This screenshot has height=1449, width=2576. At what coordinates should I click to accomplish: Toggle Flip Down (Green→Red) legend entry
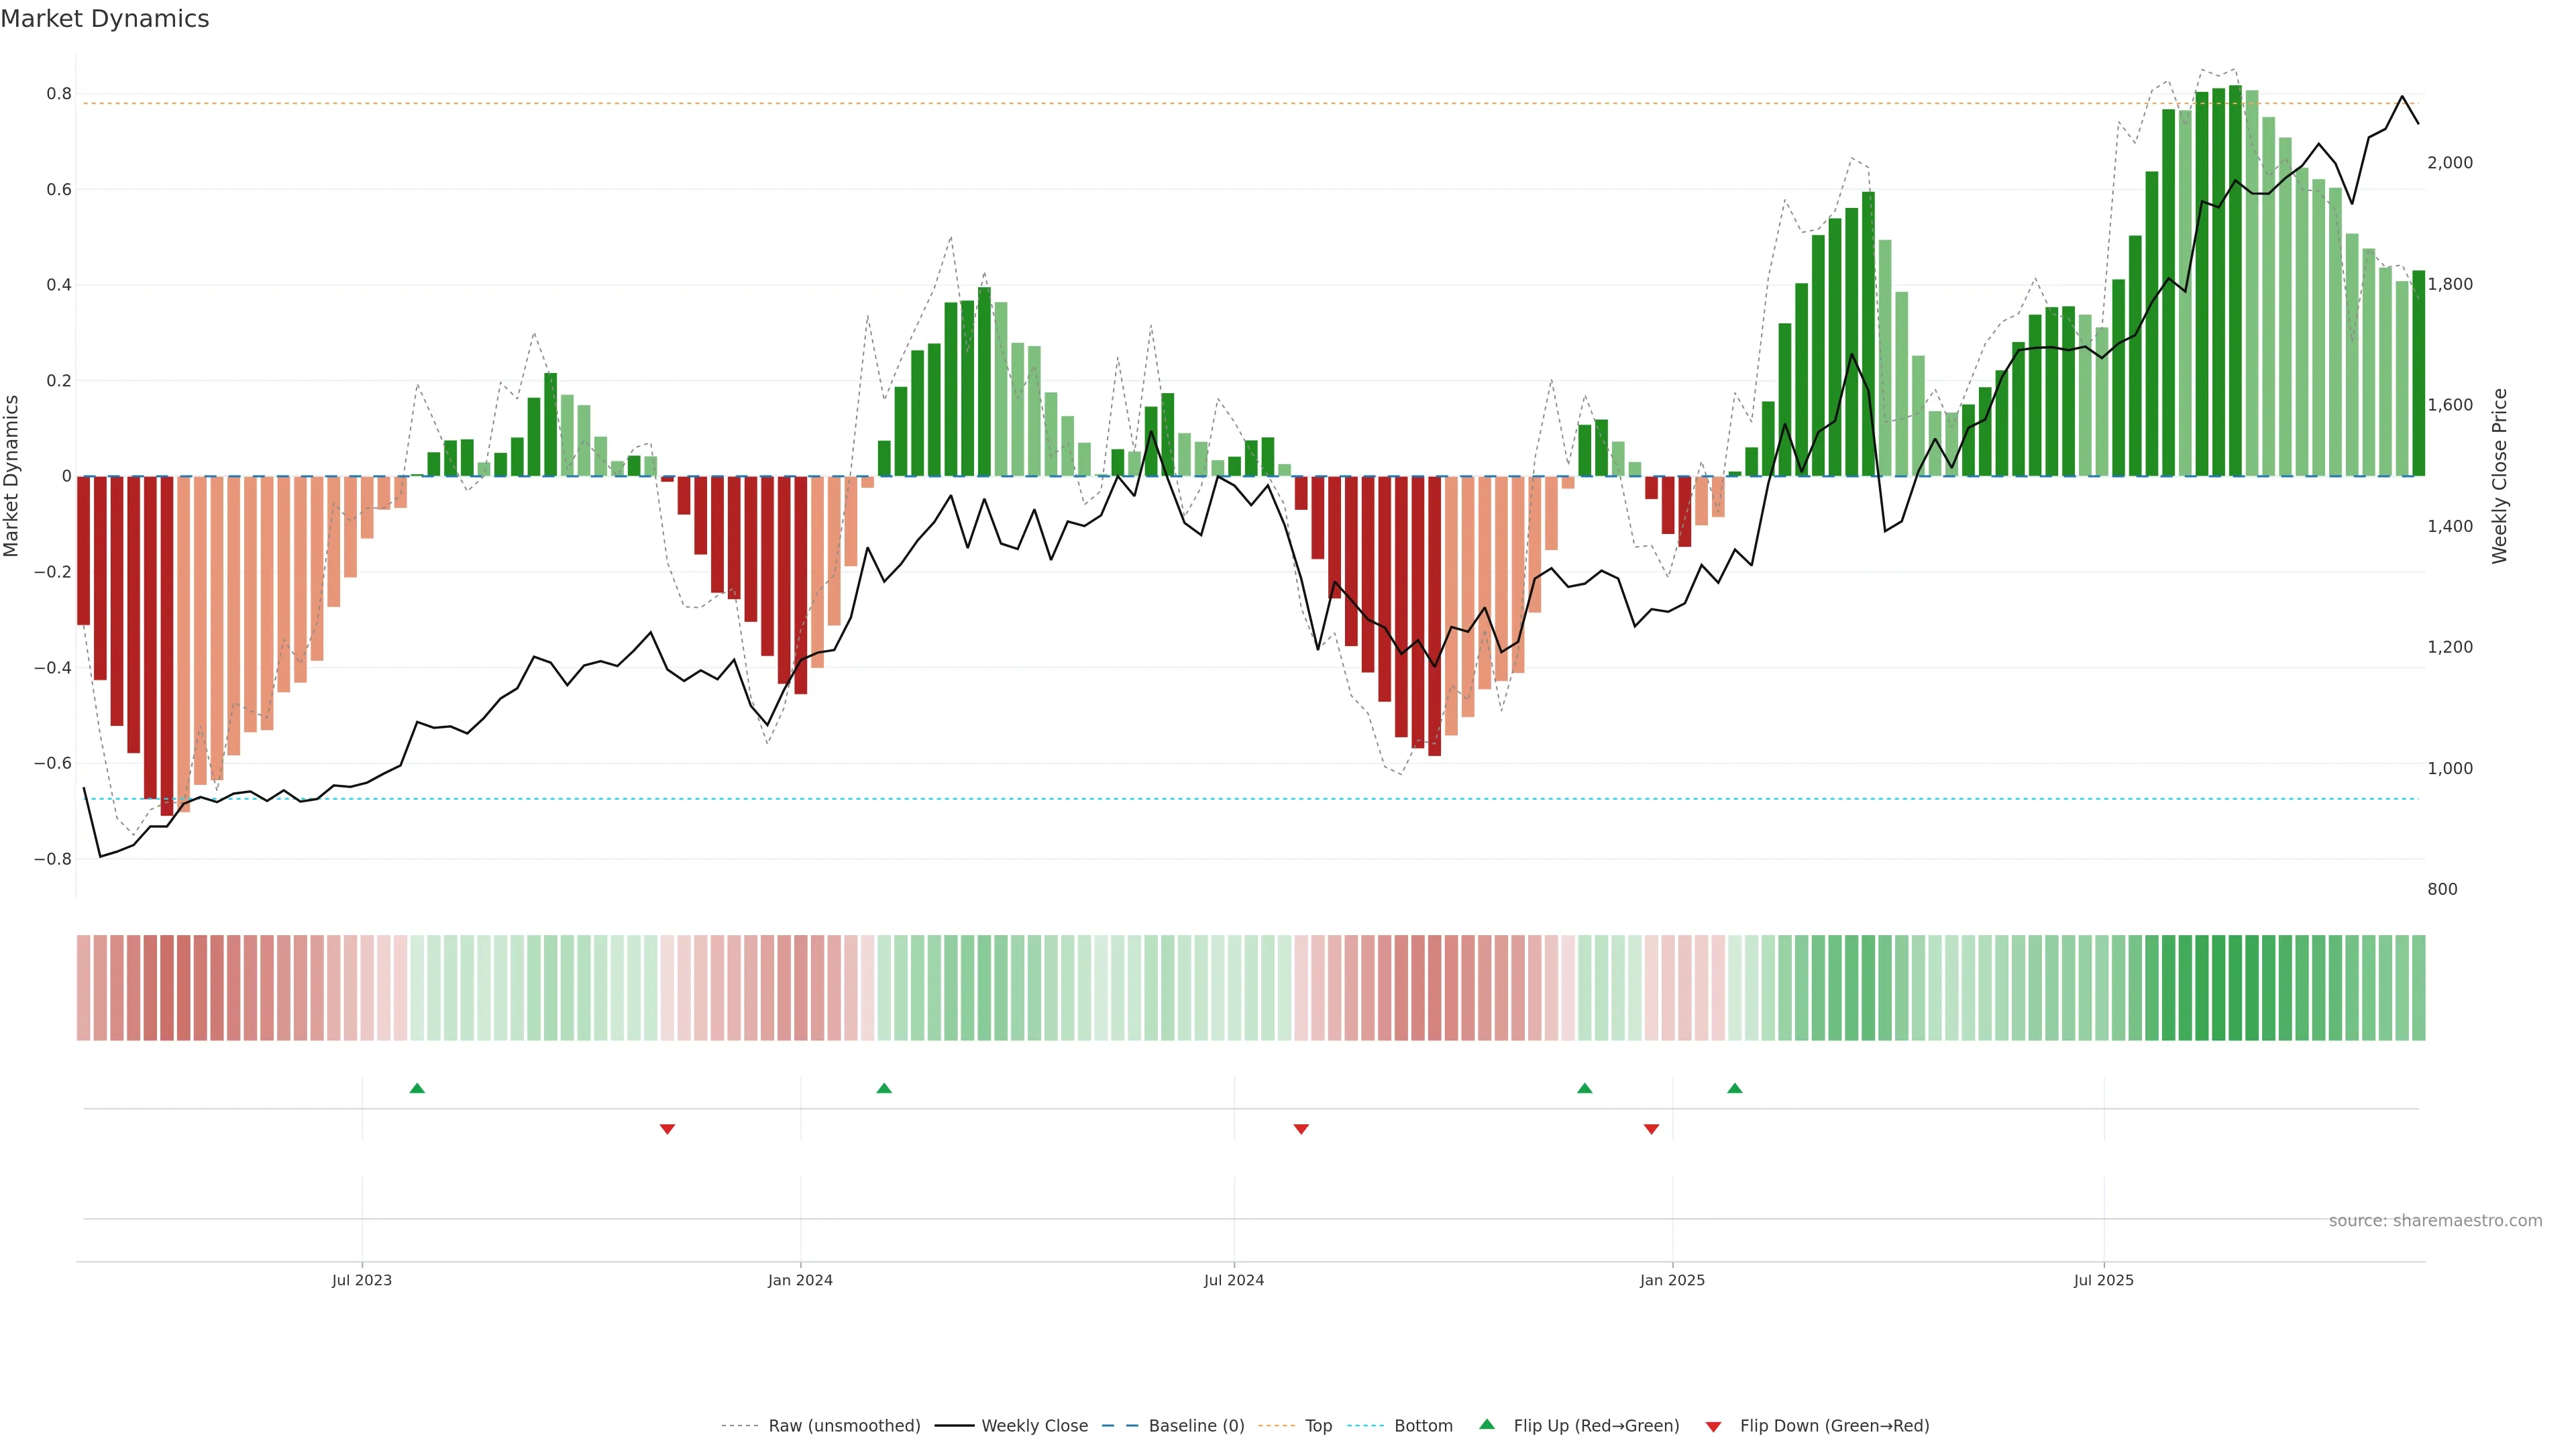(x=1834, y=1426)
